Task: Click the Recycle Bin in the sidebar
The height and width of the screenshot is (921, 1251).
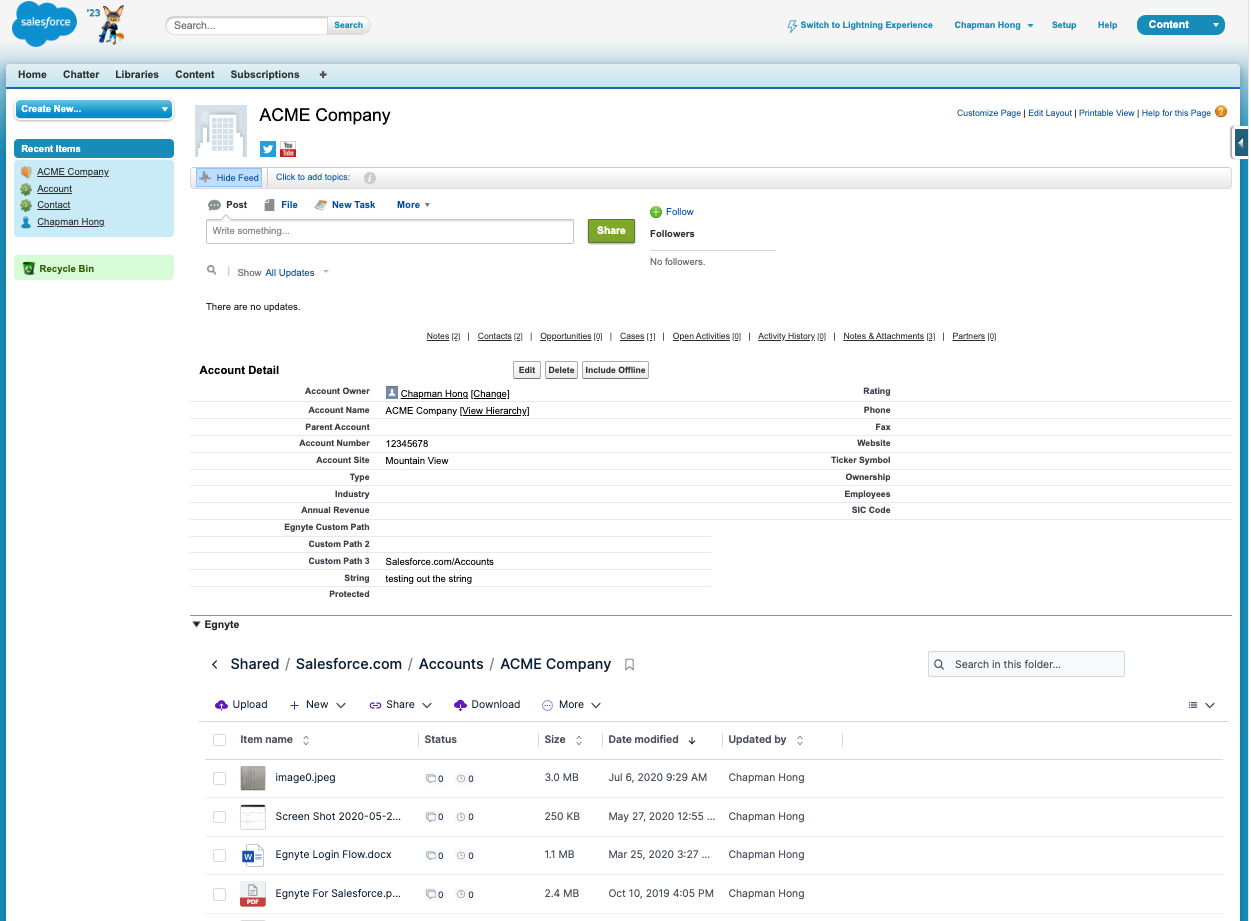Action: pos(66,269)
